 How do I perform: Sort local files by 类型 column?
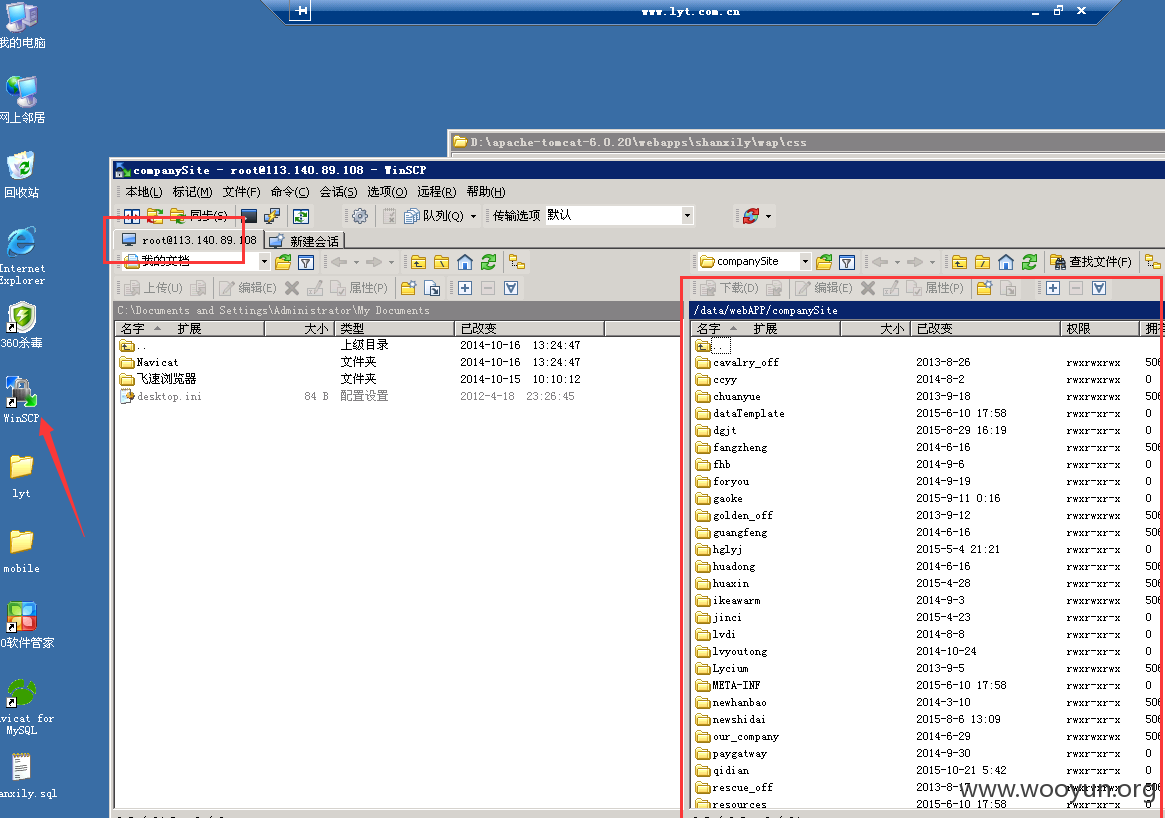pyautogui.click(x=394, y=328)
